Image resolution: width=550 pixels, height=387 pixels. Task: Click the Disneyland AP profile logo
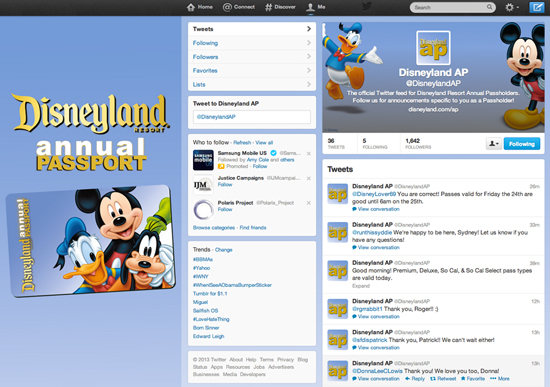coord(433,48)
